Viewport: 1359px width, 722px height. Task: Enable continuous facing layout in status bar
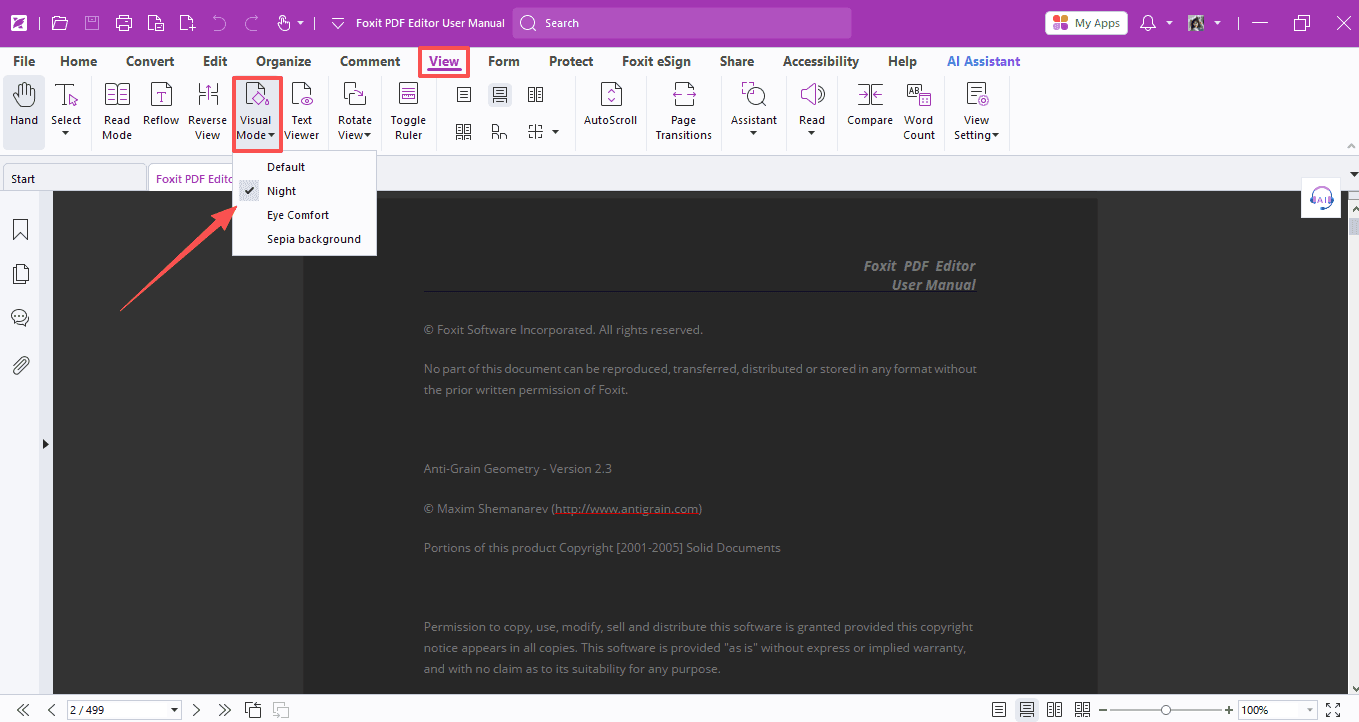1082,710
